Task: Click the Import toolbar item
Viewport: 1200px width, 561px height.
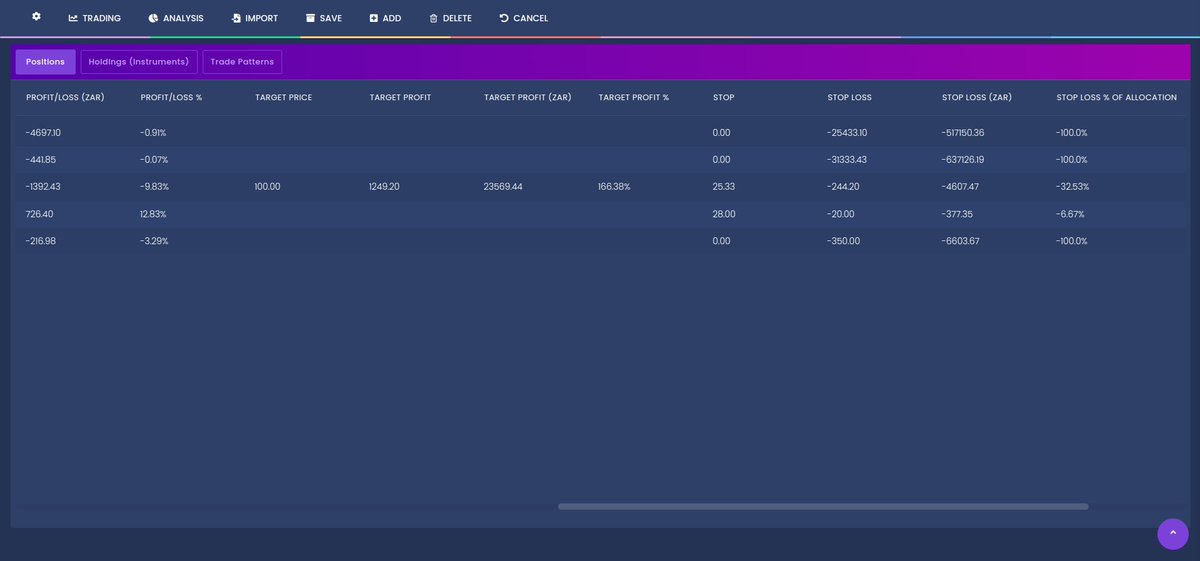Action: pyautogui.click(x=254, y=18)
